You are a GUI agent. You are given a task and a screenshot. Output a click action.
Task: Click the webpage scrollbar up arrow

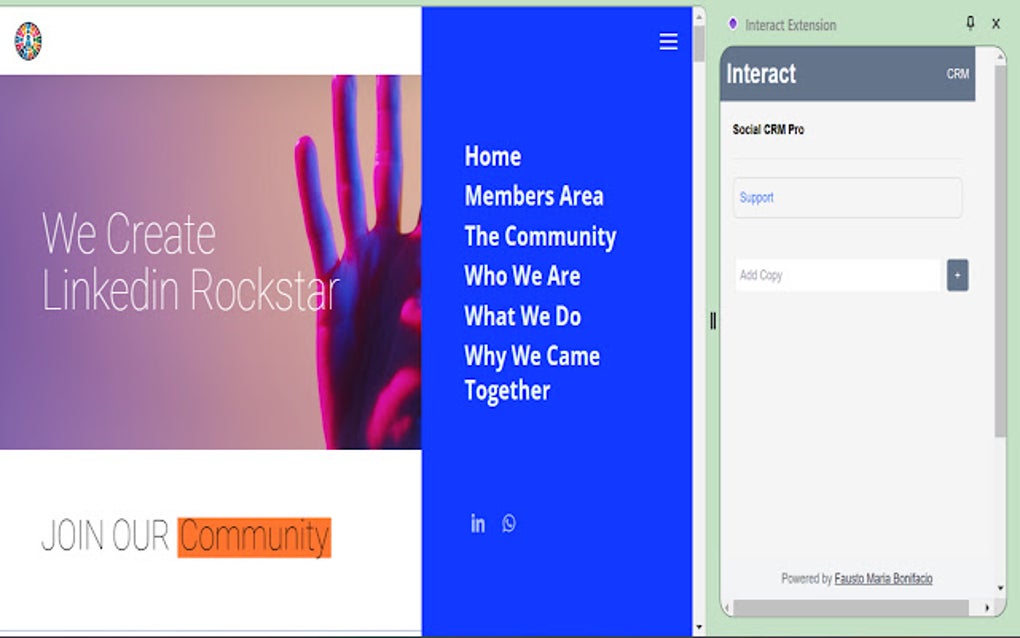(699, 16)
